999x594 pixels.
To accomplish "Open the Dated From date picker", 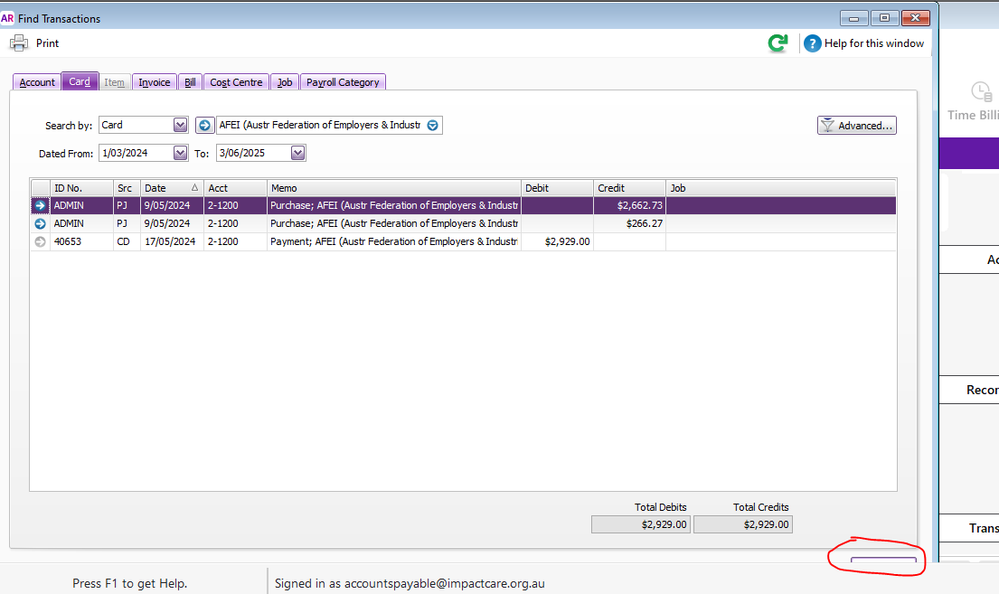I will pos(180,153).
